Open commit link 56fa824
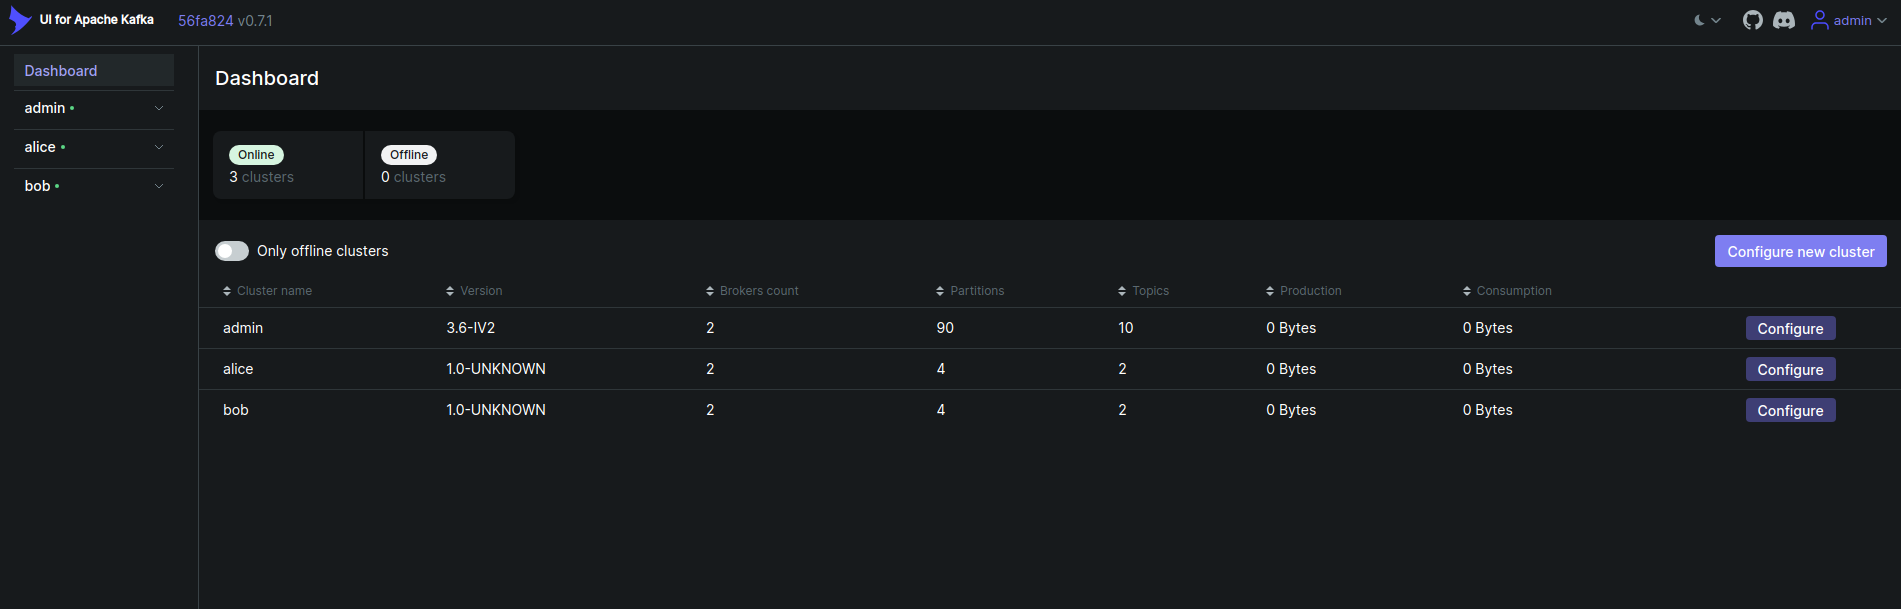The image size is (1901, 609). (x=205, y=21)
